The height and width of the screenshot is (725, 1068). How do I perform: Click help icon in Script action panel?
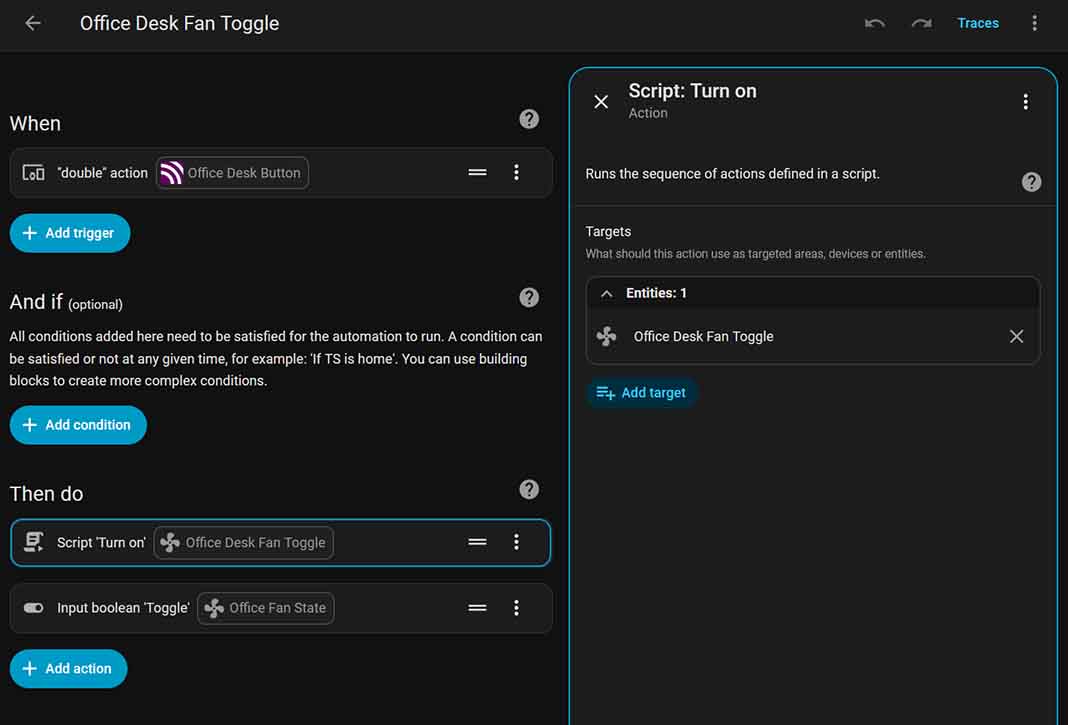(1031, 182)
